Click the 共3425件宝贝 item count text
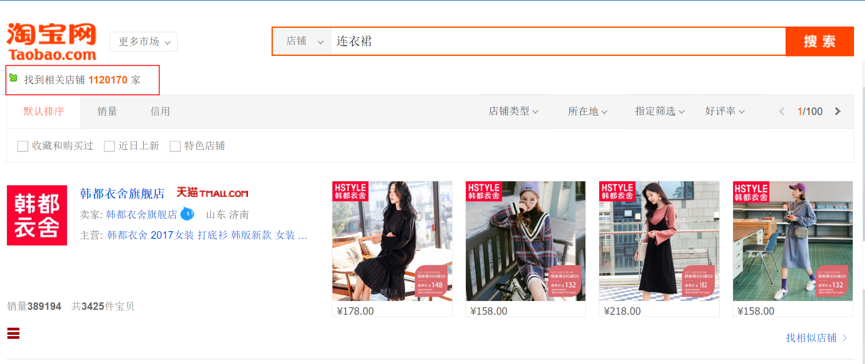 pyautogui.click(x=103, y=306)
